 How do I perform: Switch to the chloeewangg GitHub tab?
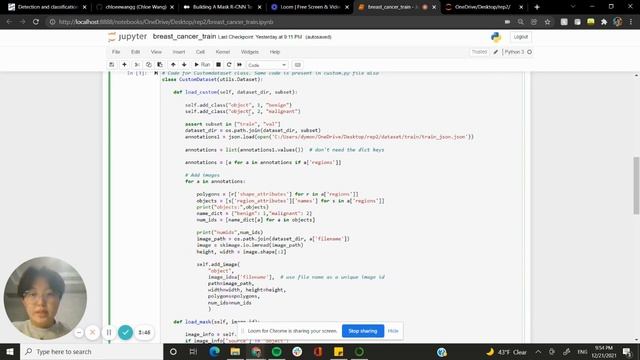135,7
